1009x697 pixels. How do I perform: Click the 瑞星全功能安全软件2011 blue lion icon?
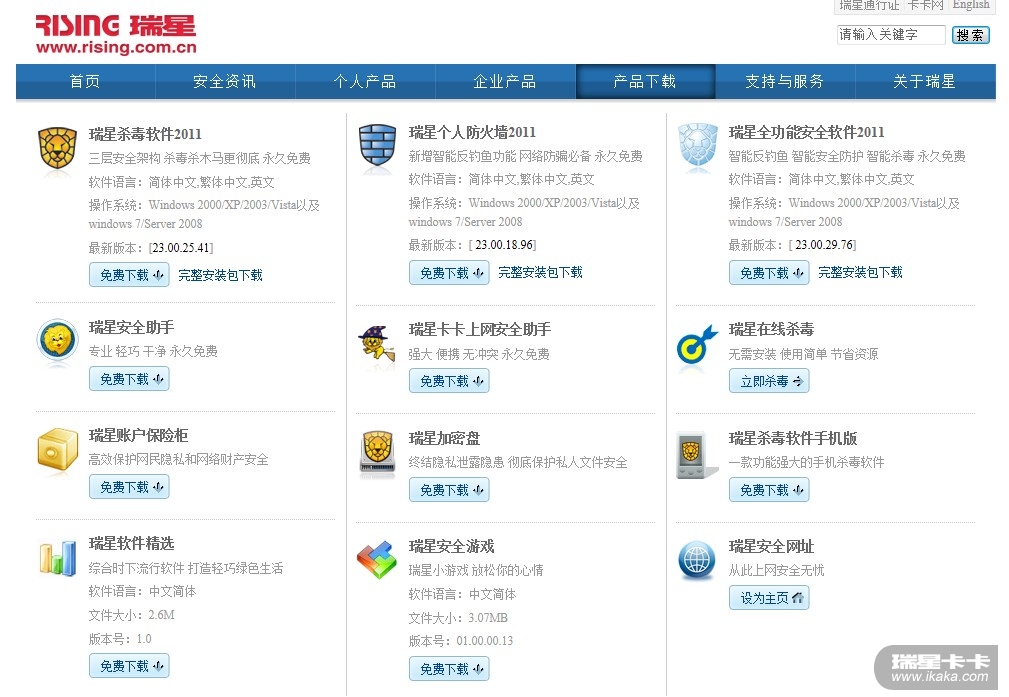pos(697,145)
